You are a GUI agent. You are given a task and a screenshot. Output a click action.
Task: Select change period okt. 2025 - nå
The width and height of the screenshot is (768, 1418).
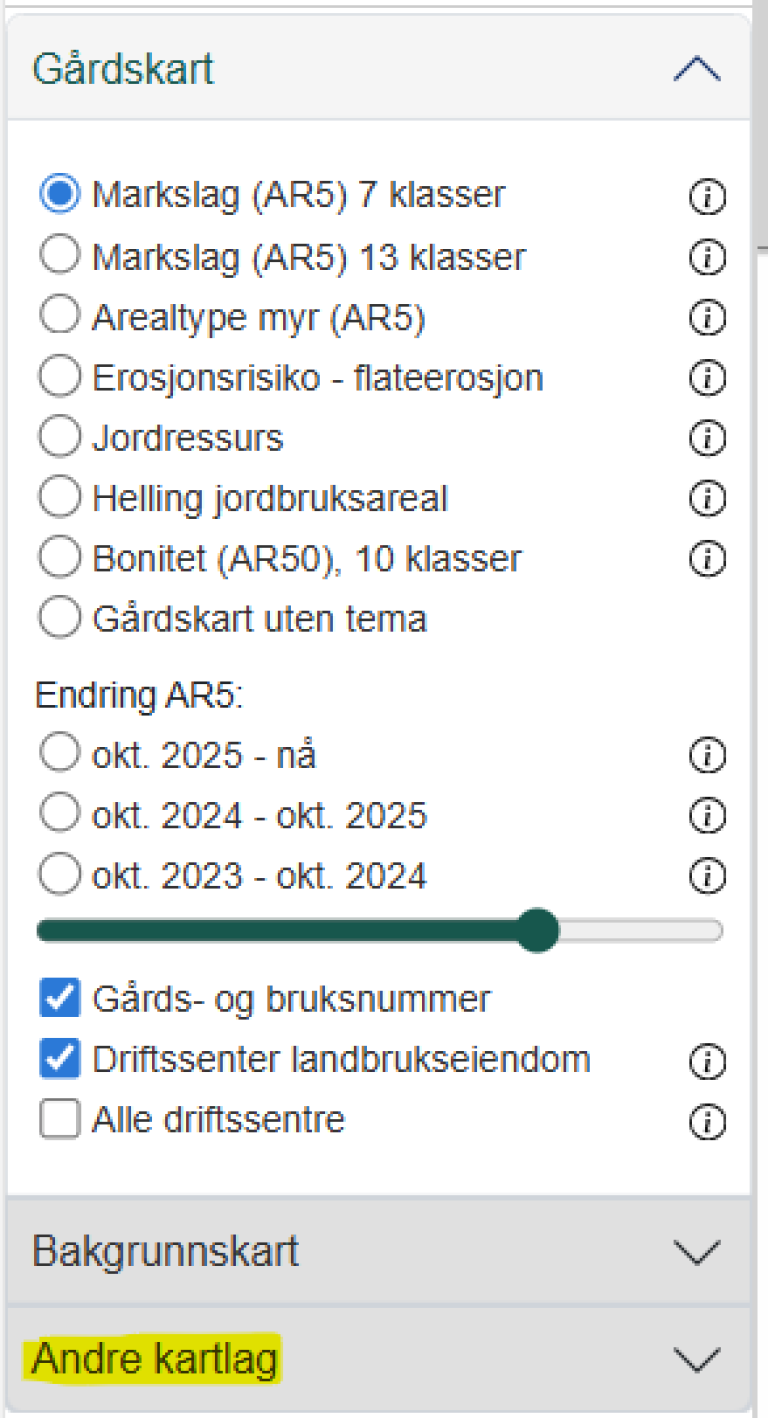(x=59, y=755)
